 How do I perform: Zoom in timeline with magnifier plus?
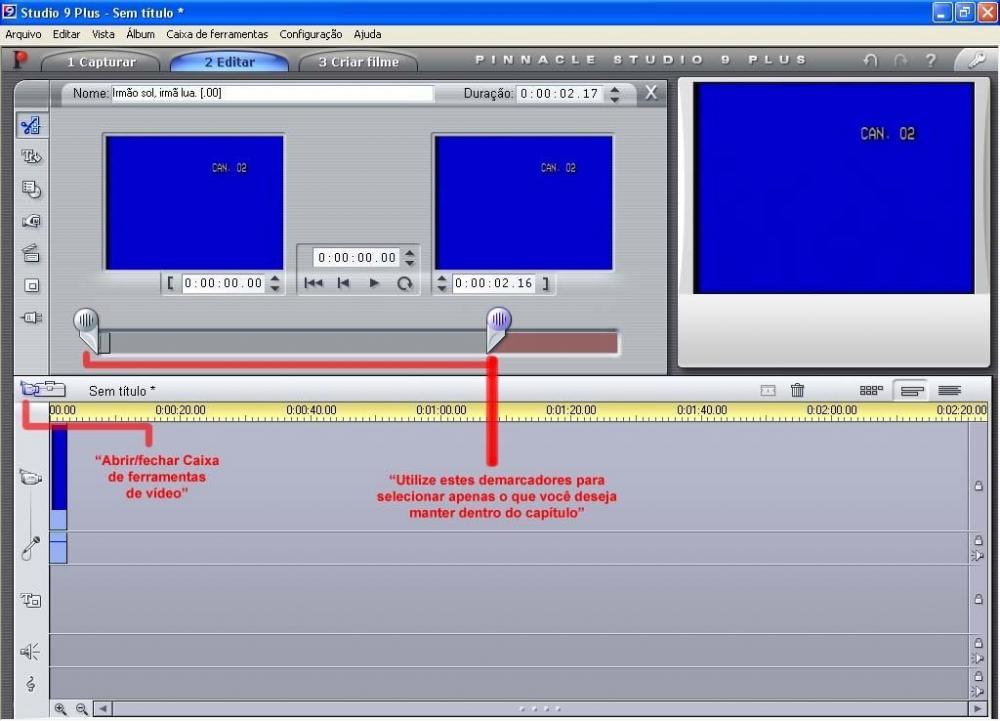point(61,708)
